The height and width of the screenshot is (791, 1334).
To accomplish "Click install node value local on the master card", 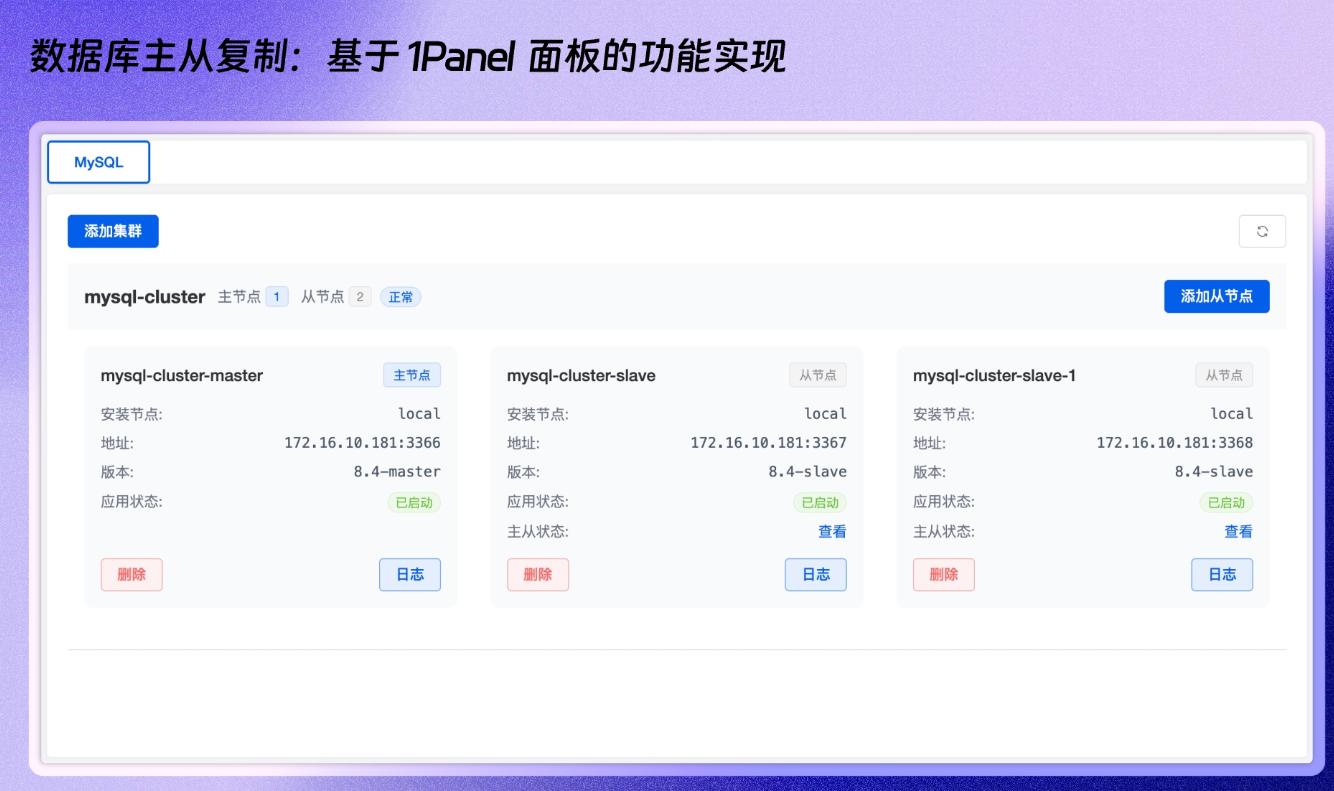I will pyautogui.click(x=419, y=414).
